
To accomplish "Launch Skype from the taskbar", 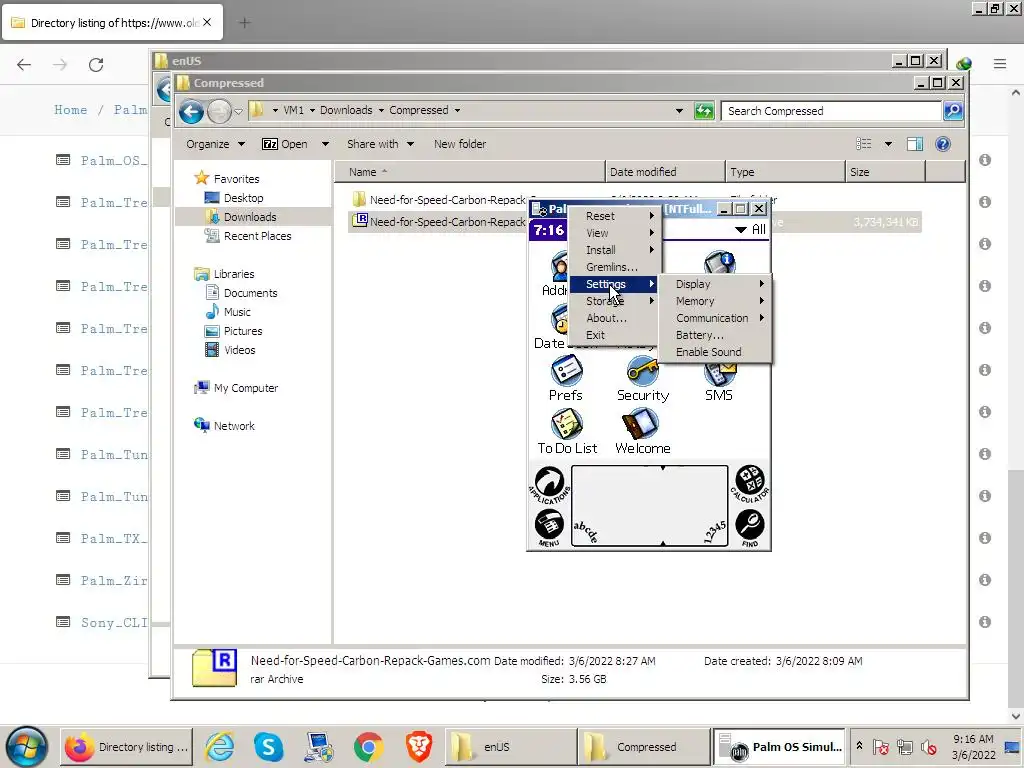I will (268, 746).
